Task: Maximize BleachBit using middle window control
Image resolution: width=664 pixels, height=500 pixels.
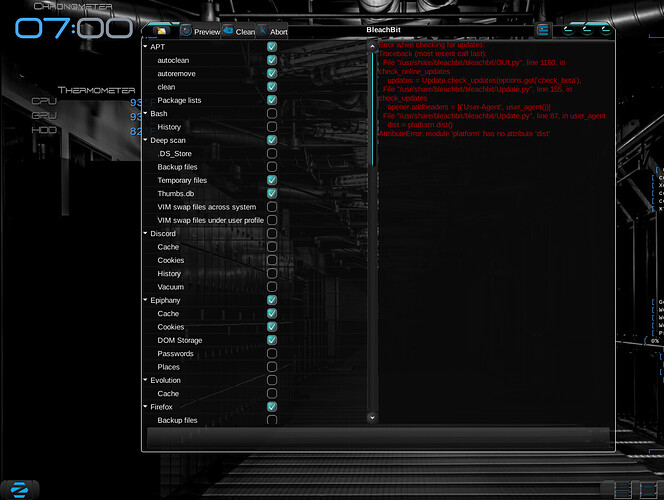Action: tap(587, 30)
